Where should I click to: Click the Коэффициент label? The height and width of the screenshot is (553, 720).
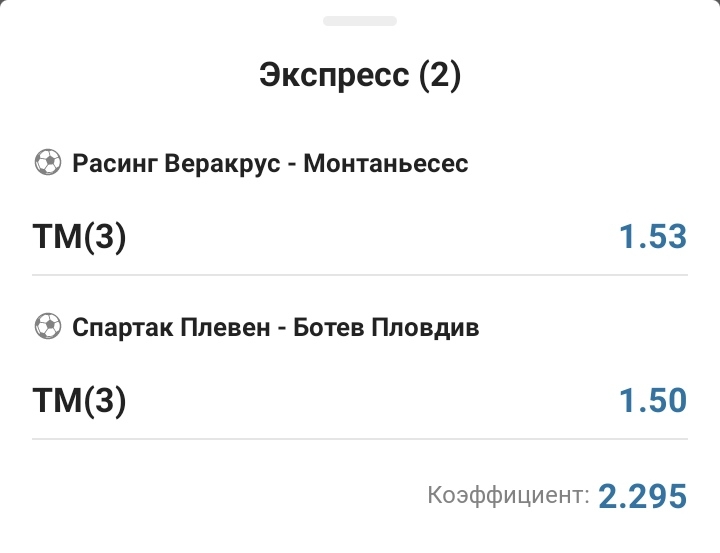(x=508, y=495)
